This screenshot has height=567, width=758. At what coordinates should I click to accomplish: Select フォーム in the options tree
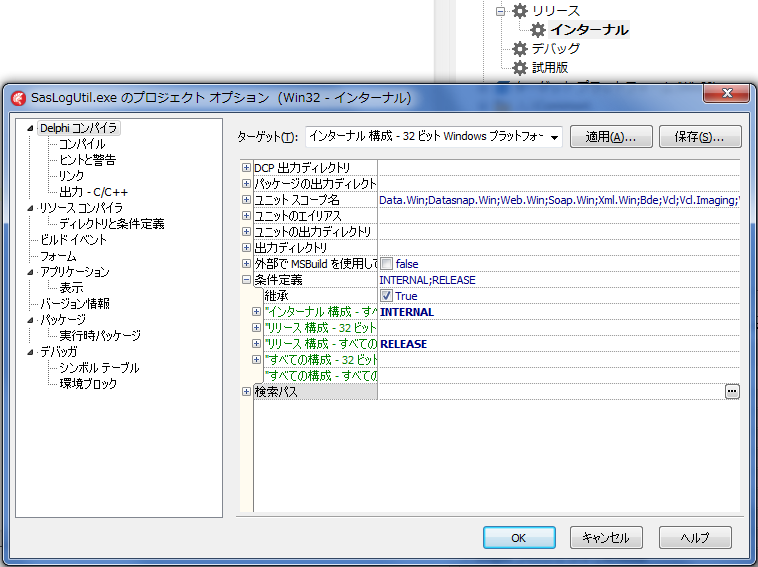coord(58,256)
